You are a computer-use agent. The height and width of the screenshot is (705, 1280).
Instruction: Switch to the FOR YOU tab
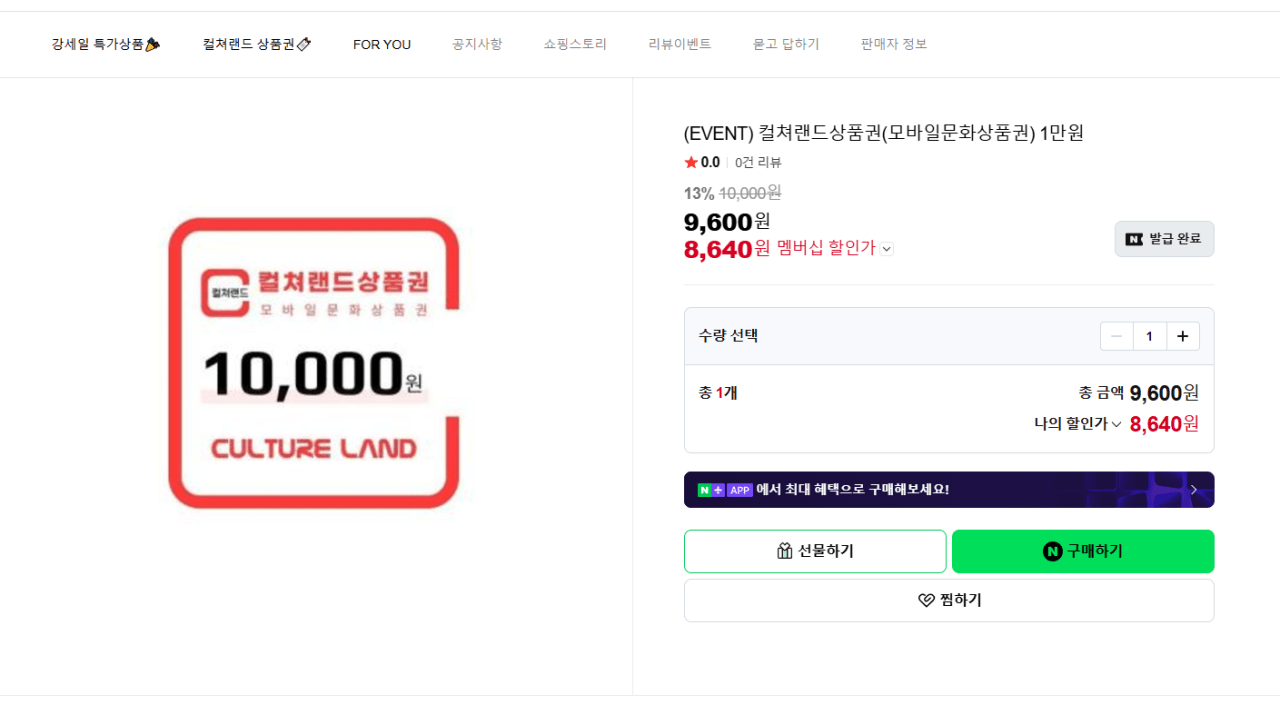[382, 44]
